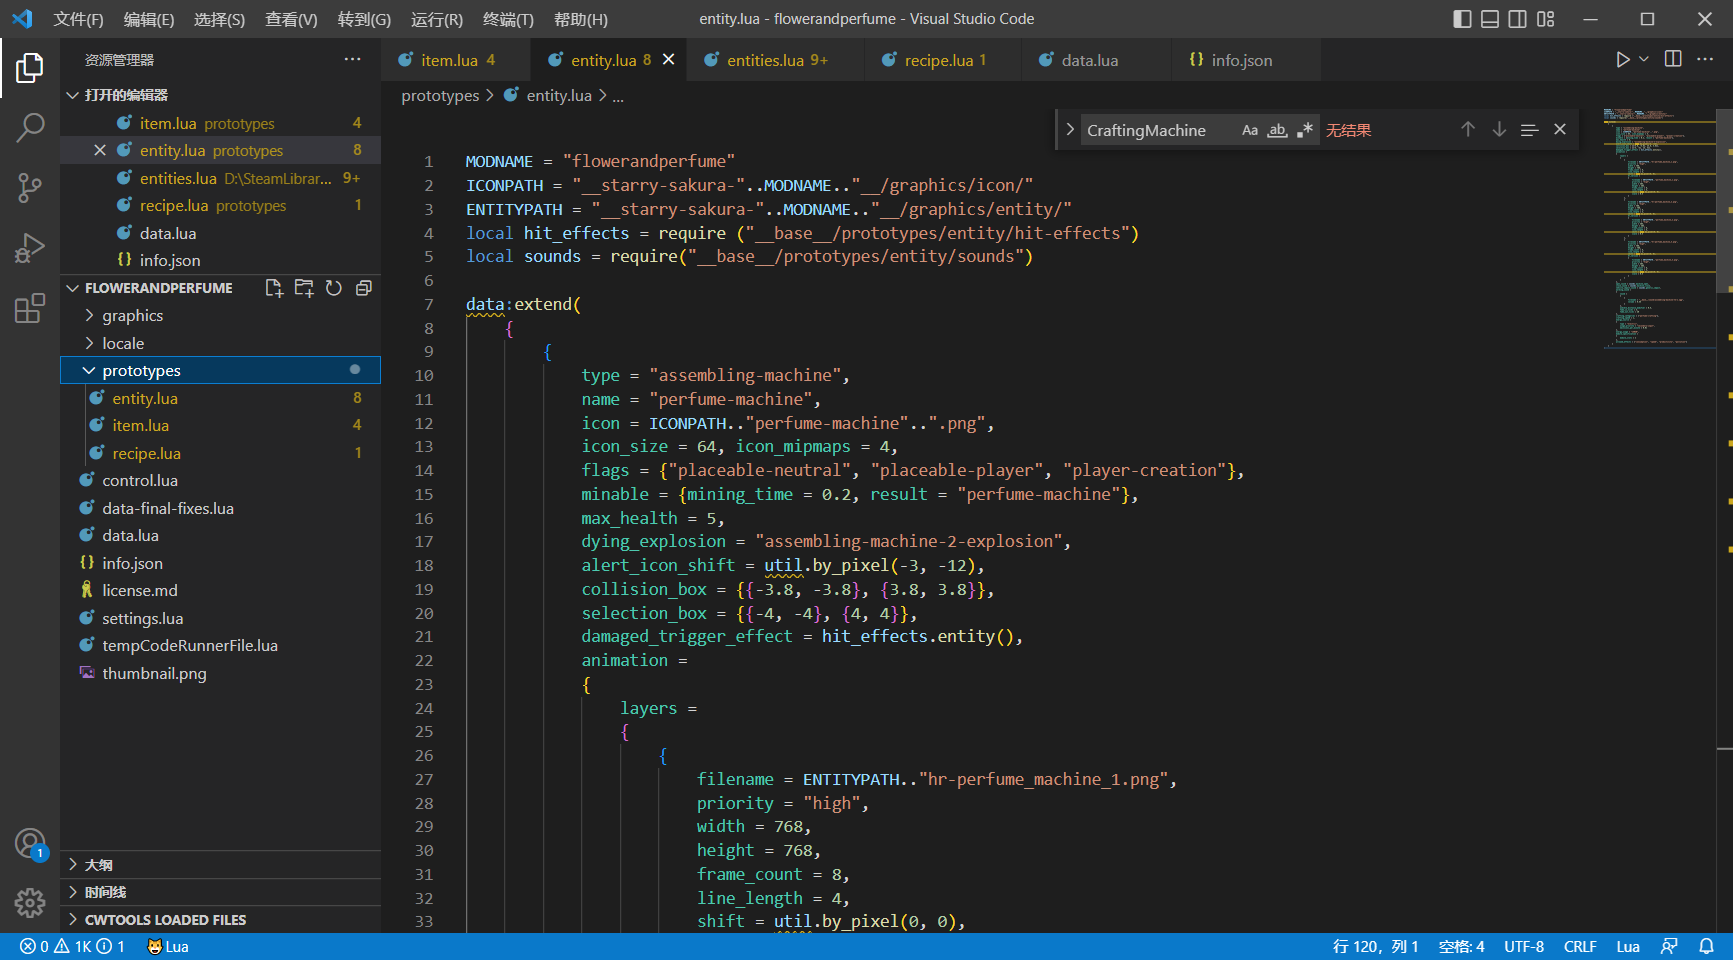Toggle regular expression in find

1305,130
